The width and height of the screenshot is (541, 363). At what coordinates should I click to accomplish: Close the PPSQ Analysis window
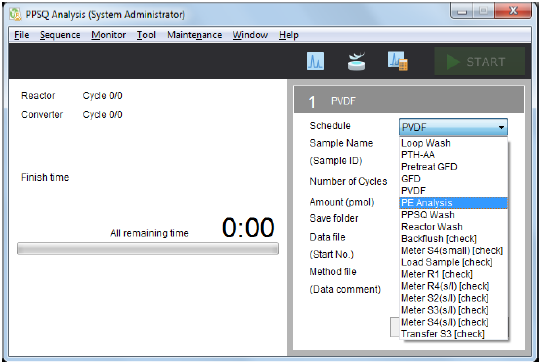(513, 11)
